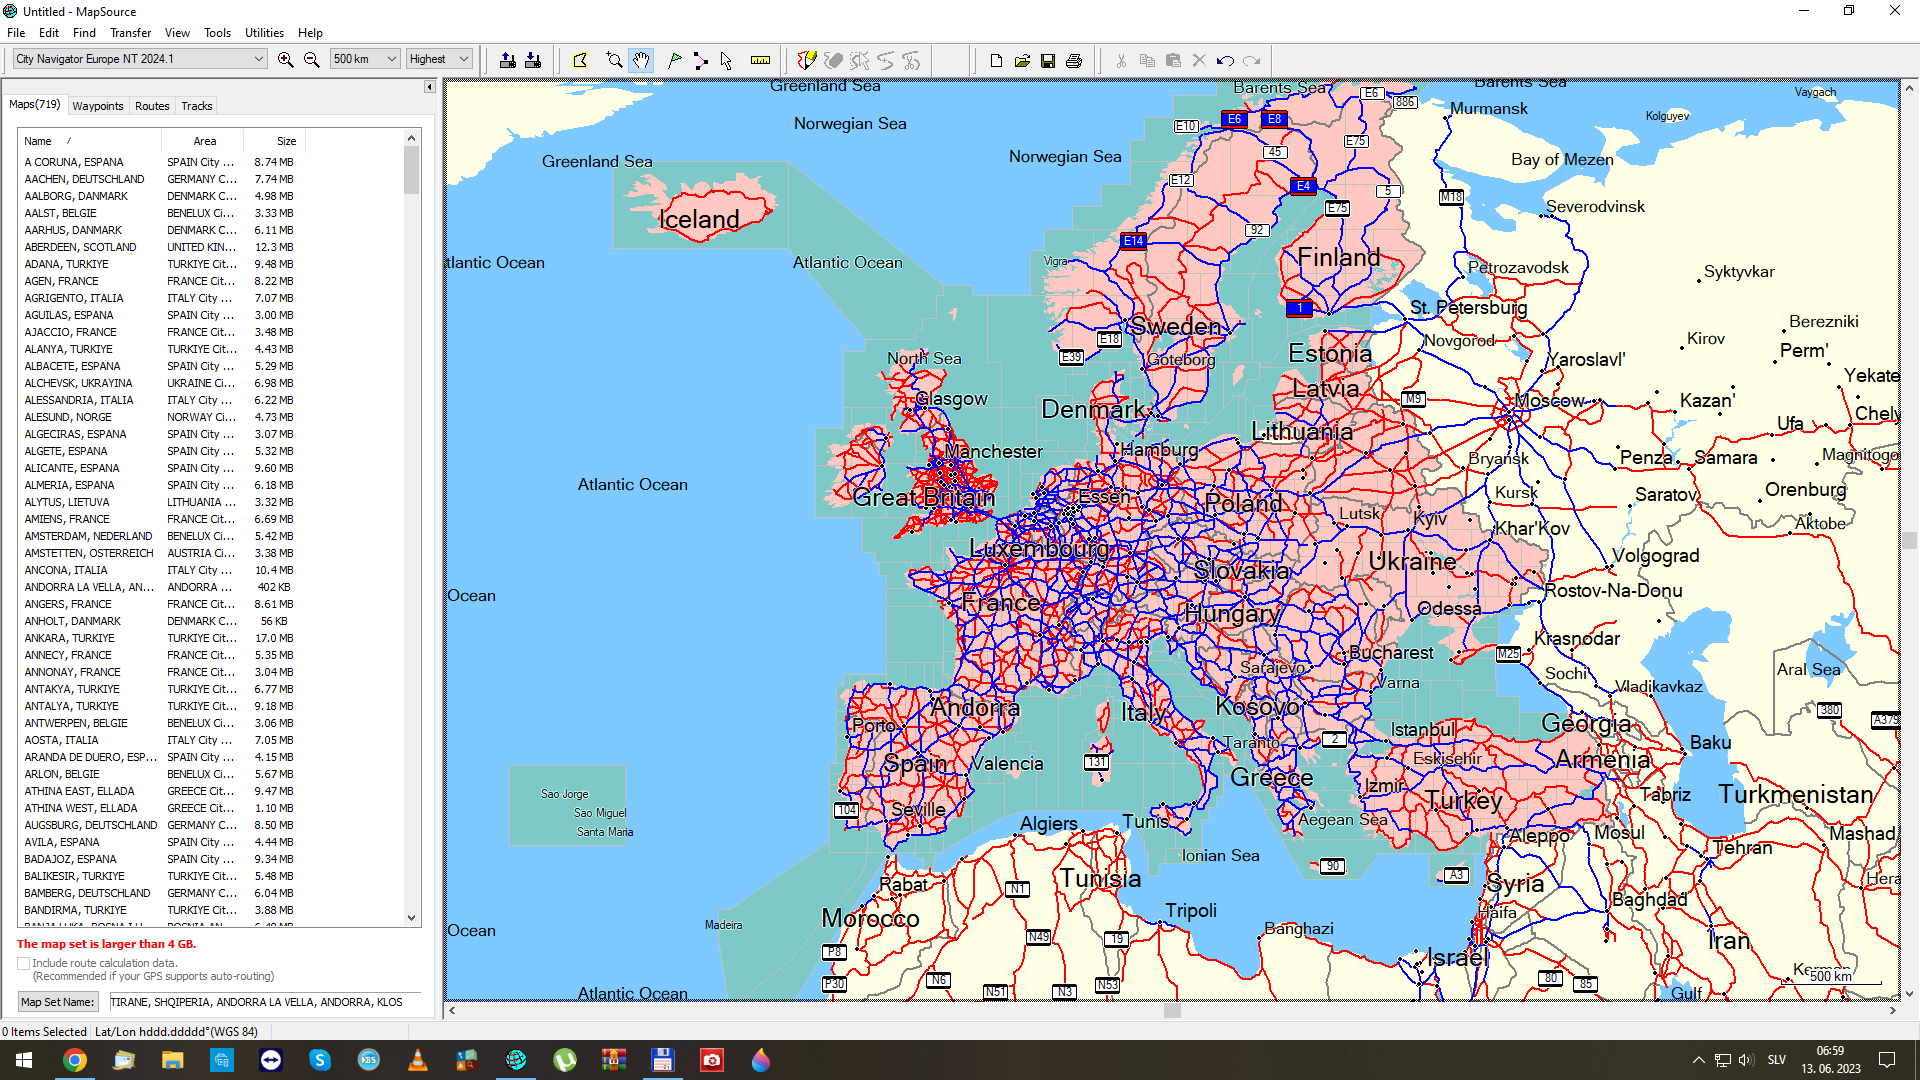Click the Map Set Name button
The width and height of the screenshot is (1920, 1080).
[x=58, y=1002]
